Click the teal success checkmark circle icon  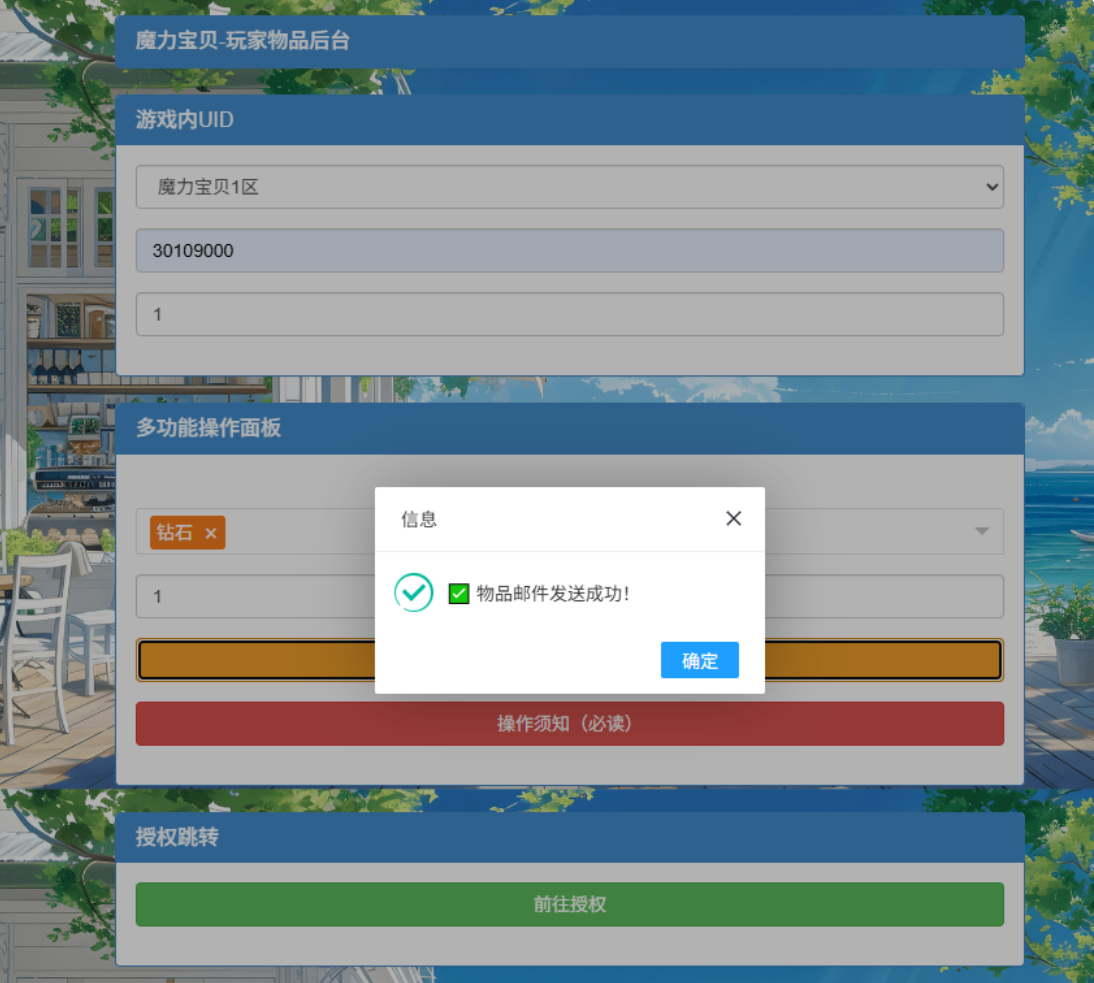[413, 593]
